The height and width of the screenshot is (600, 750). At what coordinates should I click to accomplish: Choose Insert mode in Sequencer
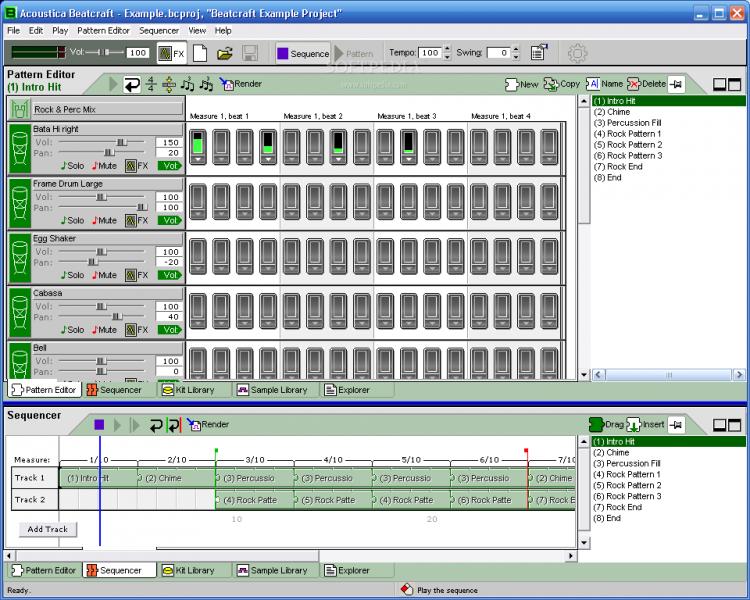[x=645, y=424]
